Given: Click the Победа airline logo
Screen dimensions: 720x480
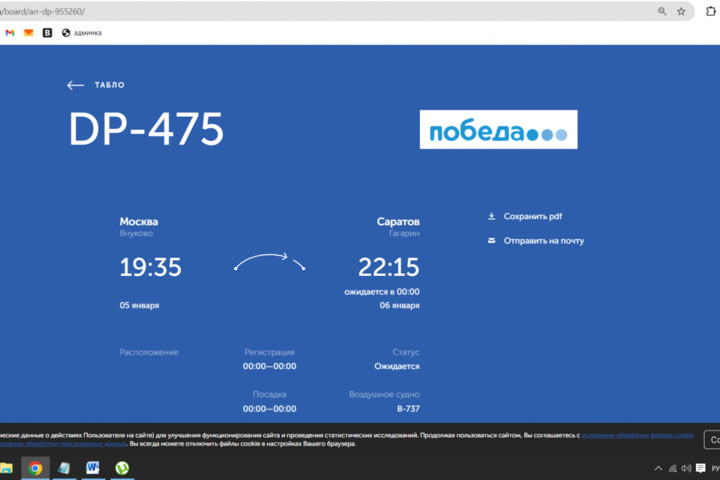Looking at the screenshot, I should click(x=498, y=130).
